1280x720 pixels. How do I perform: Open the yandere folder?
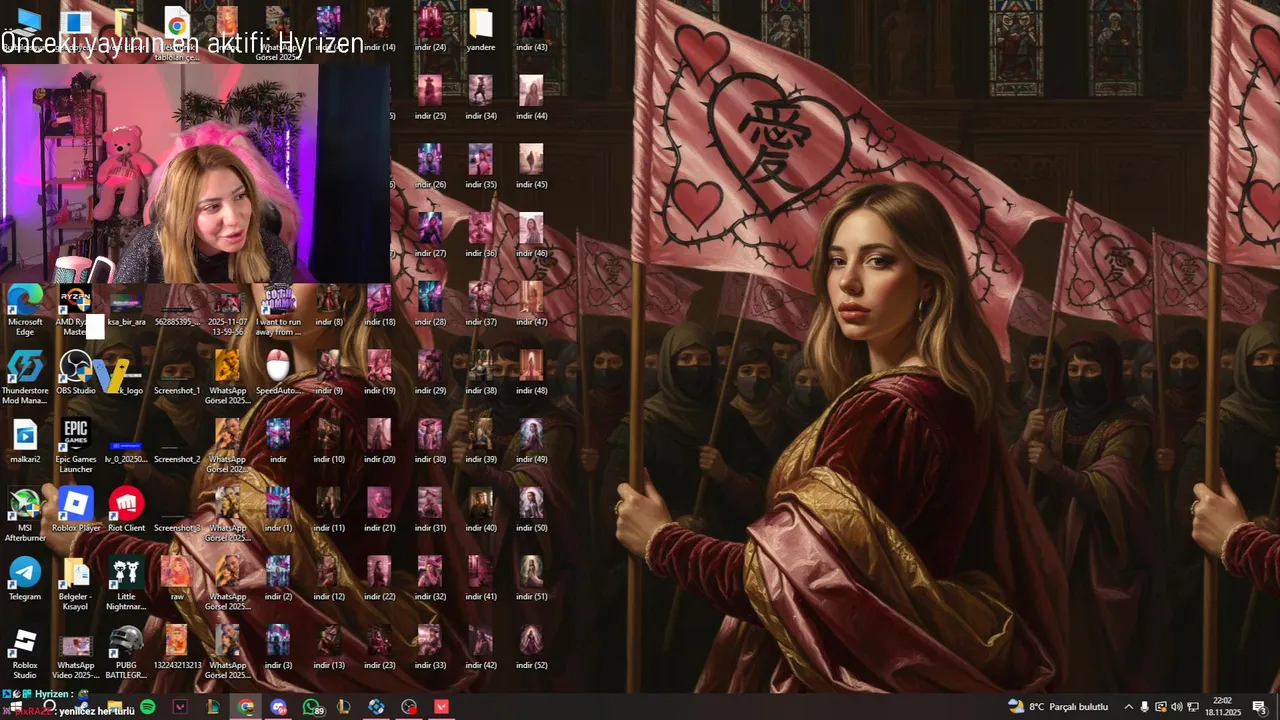pyautogui.click(x=481, y=29)
